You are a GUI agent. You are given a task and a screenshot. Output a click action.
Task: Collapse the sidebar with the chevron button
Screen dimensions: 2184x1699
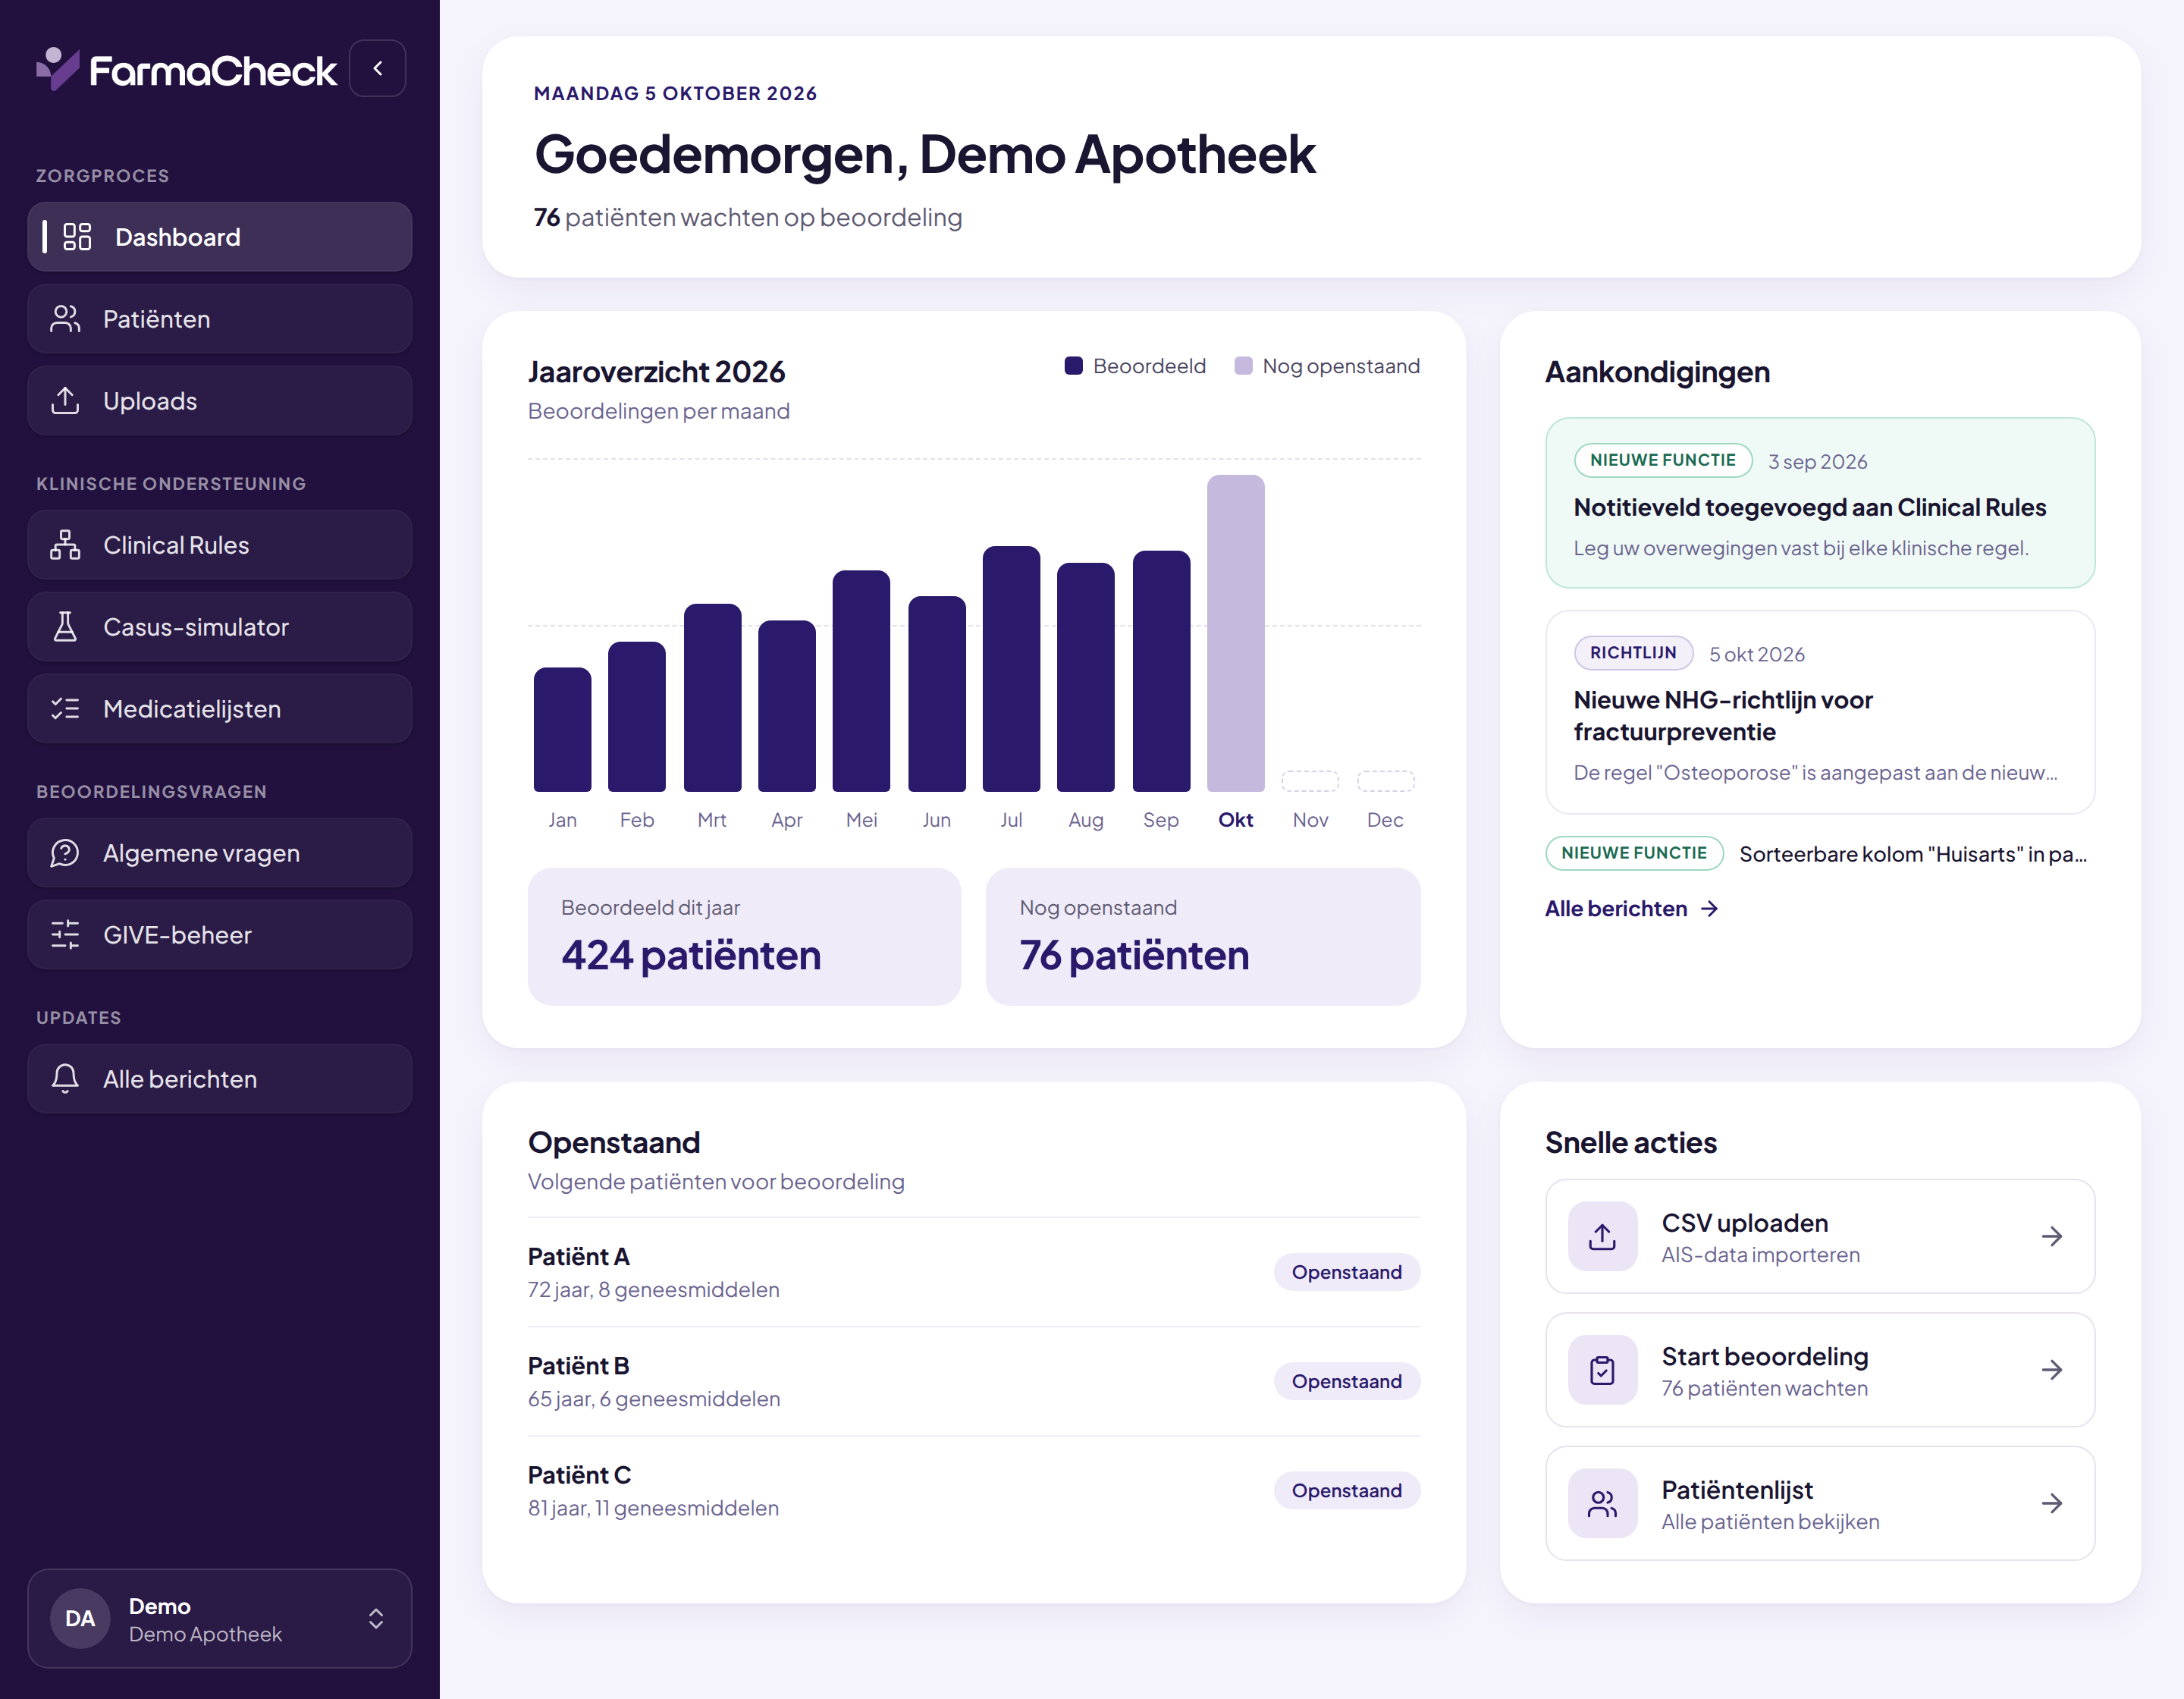pyautogui.click(x=378, y=69)
